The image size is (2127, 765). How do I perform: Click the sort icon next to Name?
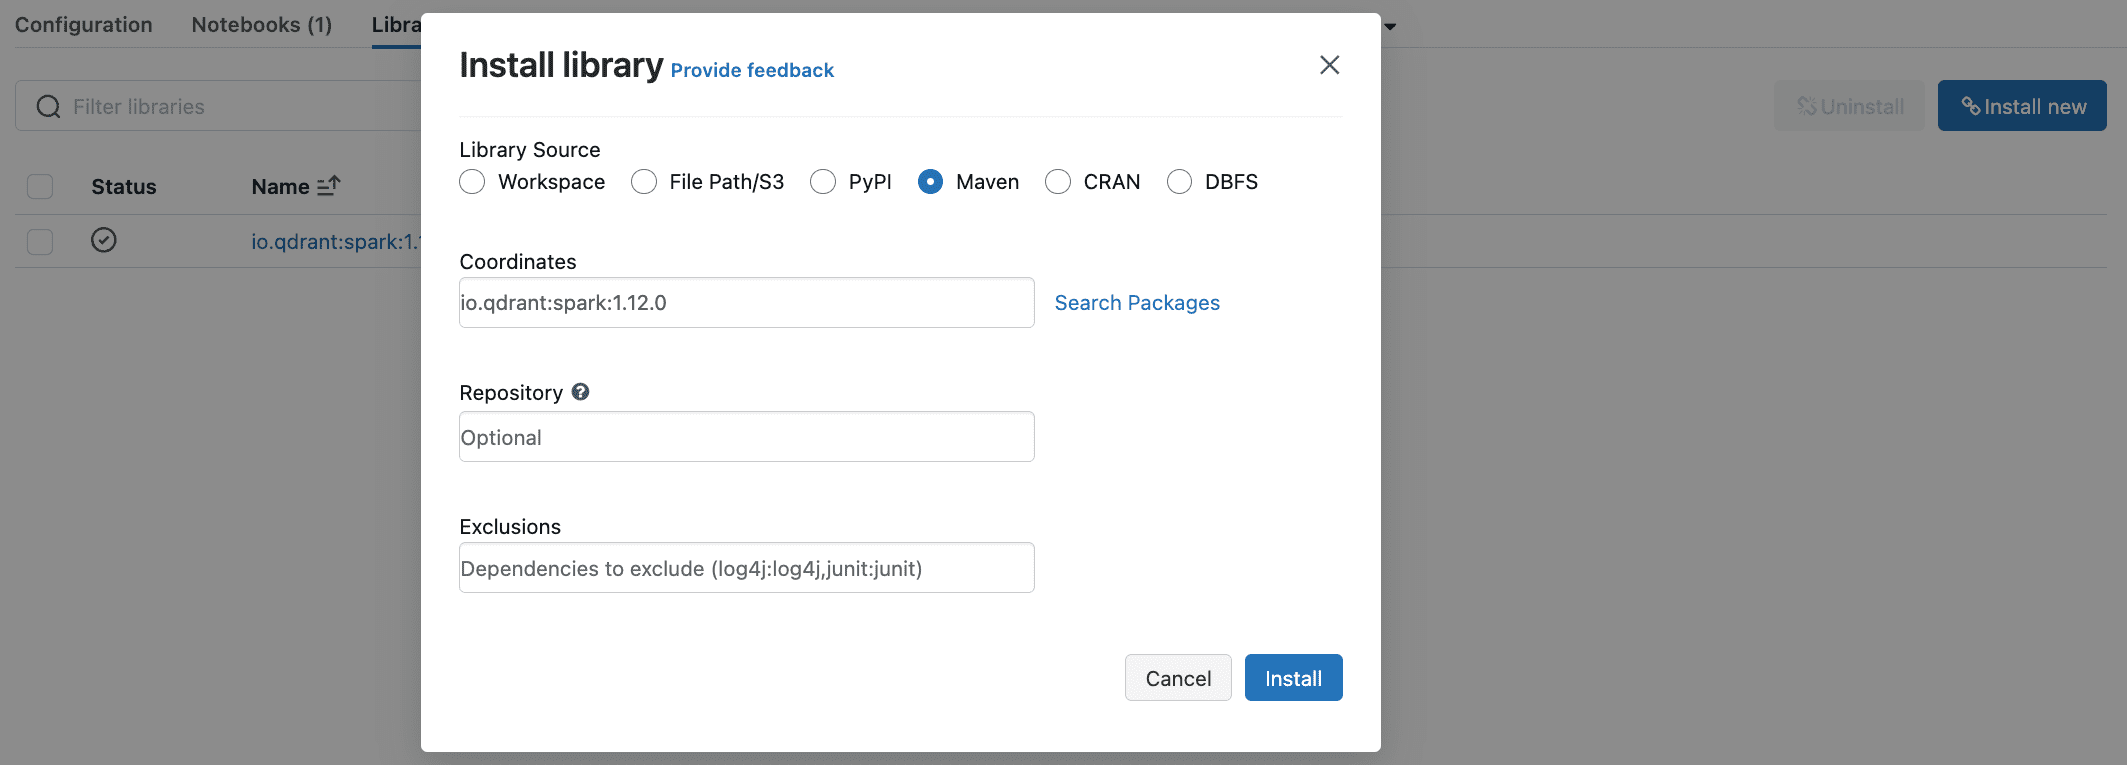tap(329, 186)
